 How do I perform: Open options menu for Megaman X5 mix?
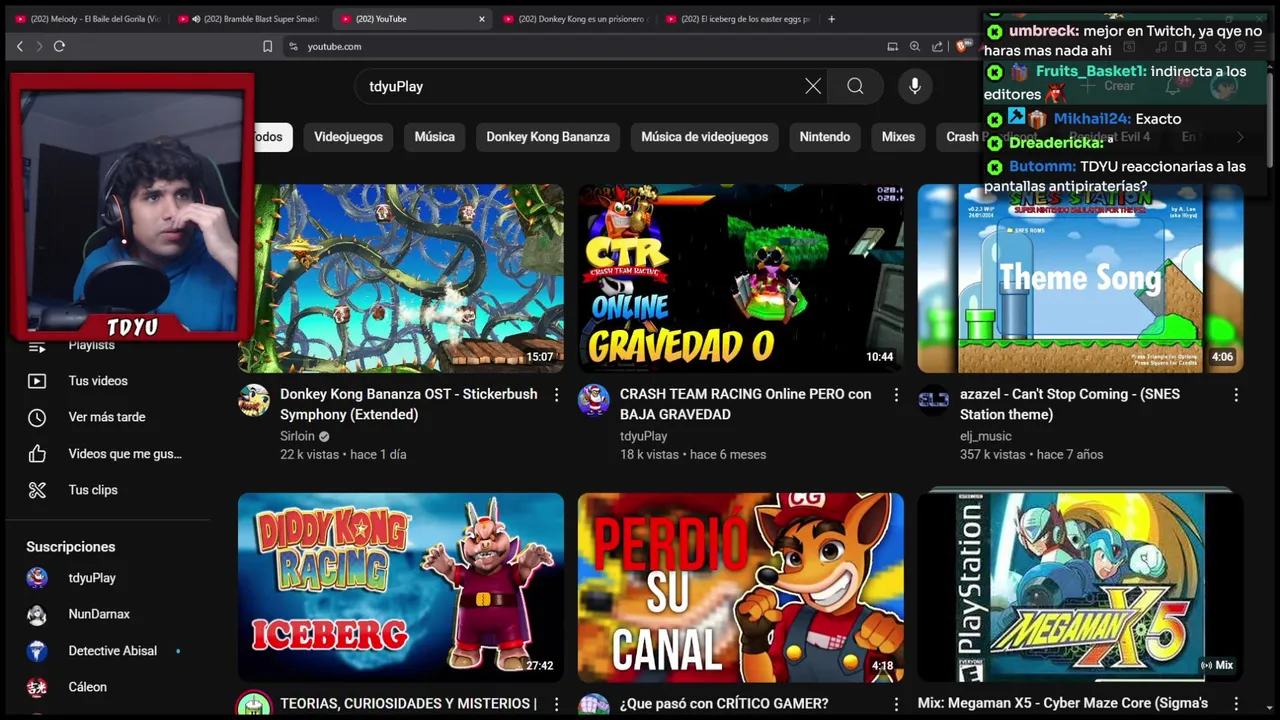tap(1236, 704)
